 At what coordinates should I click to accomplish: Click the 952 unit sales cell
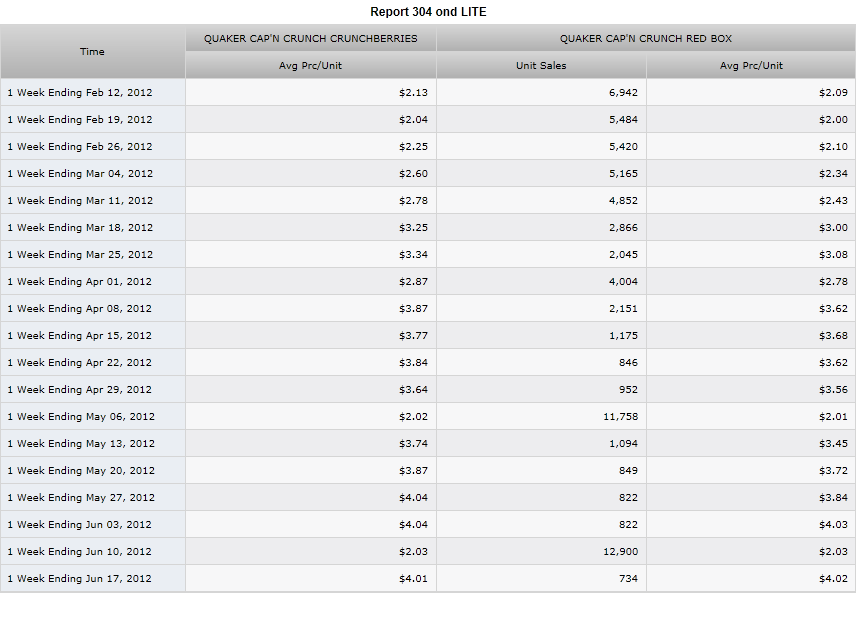[x=541, y=390]
